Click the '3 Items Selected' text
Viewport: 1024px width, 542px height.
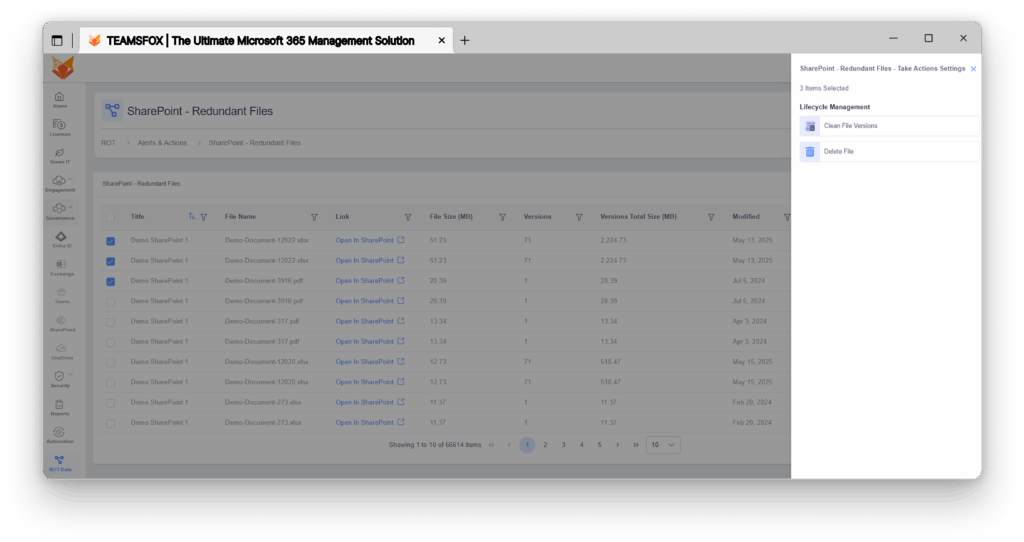824,88
